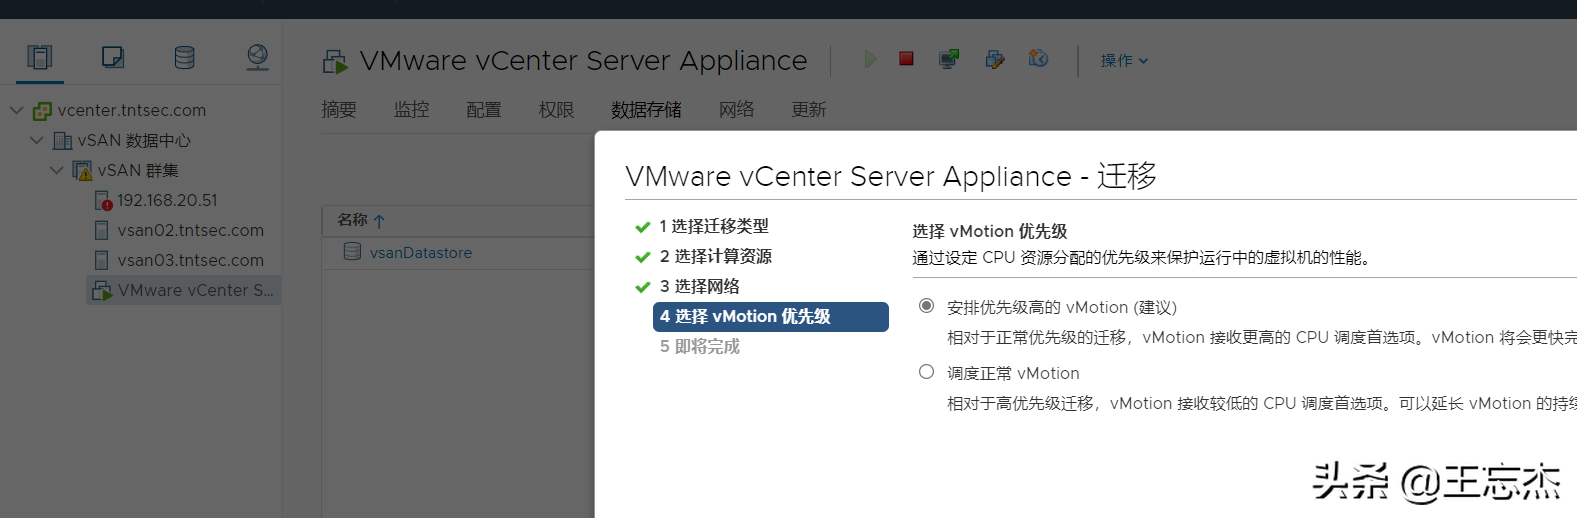Open the 监控 tab
This screenshot has width=1577, height=518.
pyautogui.click(x=411, y=109)
